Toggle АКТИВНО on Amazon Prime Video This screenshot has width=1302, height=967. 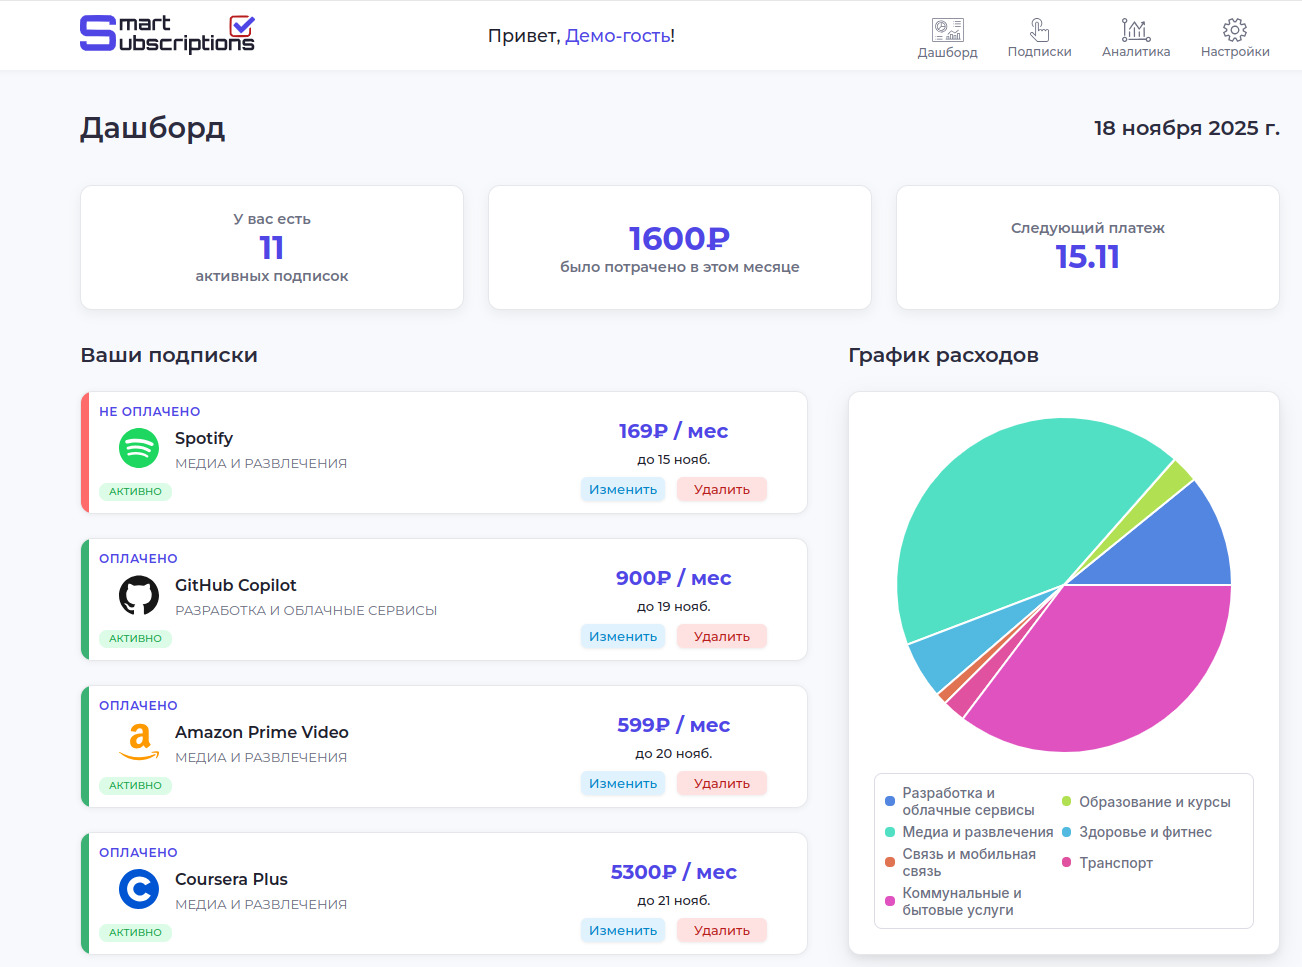(x=135, y=785)
